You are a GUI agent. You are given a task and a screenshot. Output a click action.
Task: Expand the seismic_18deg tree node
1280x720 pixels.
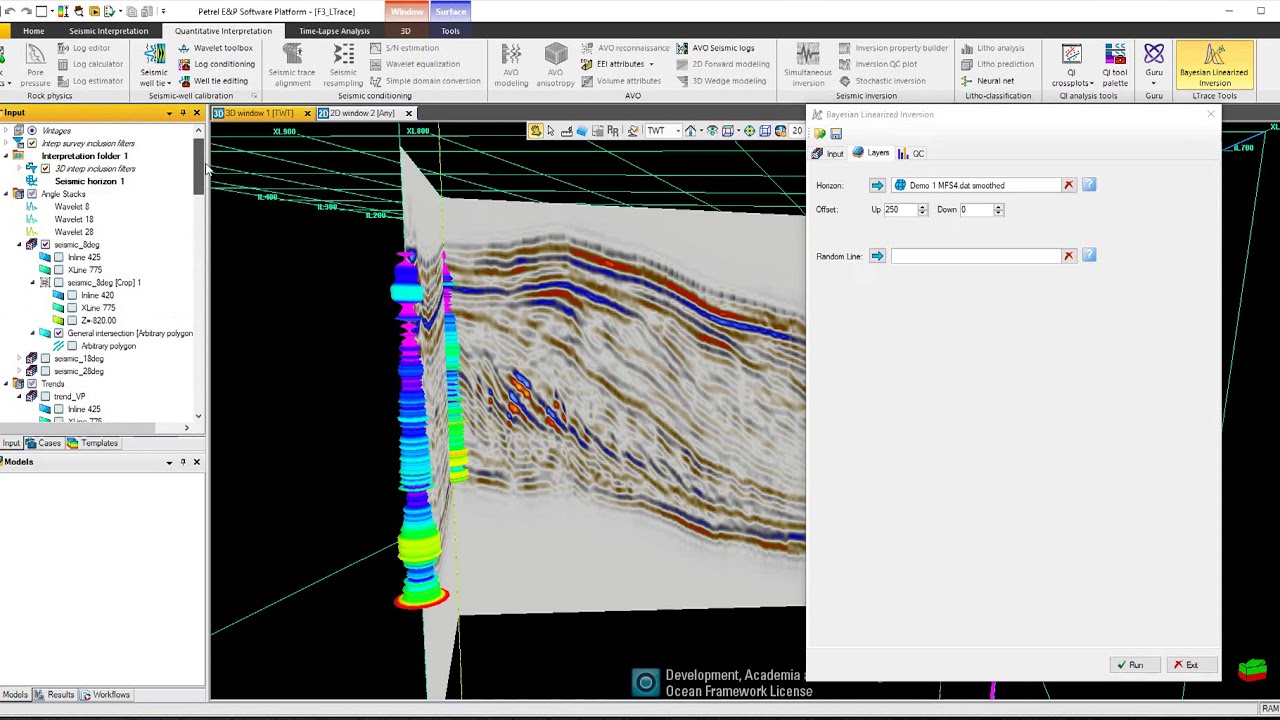pos(19,358)
